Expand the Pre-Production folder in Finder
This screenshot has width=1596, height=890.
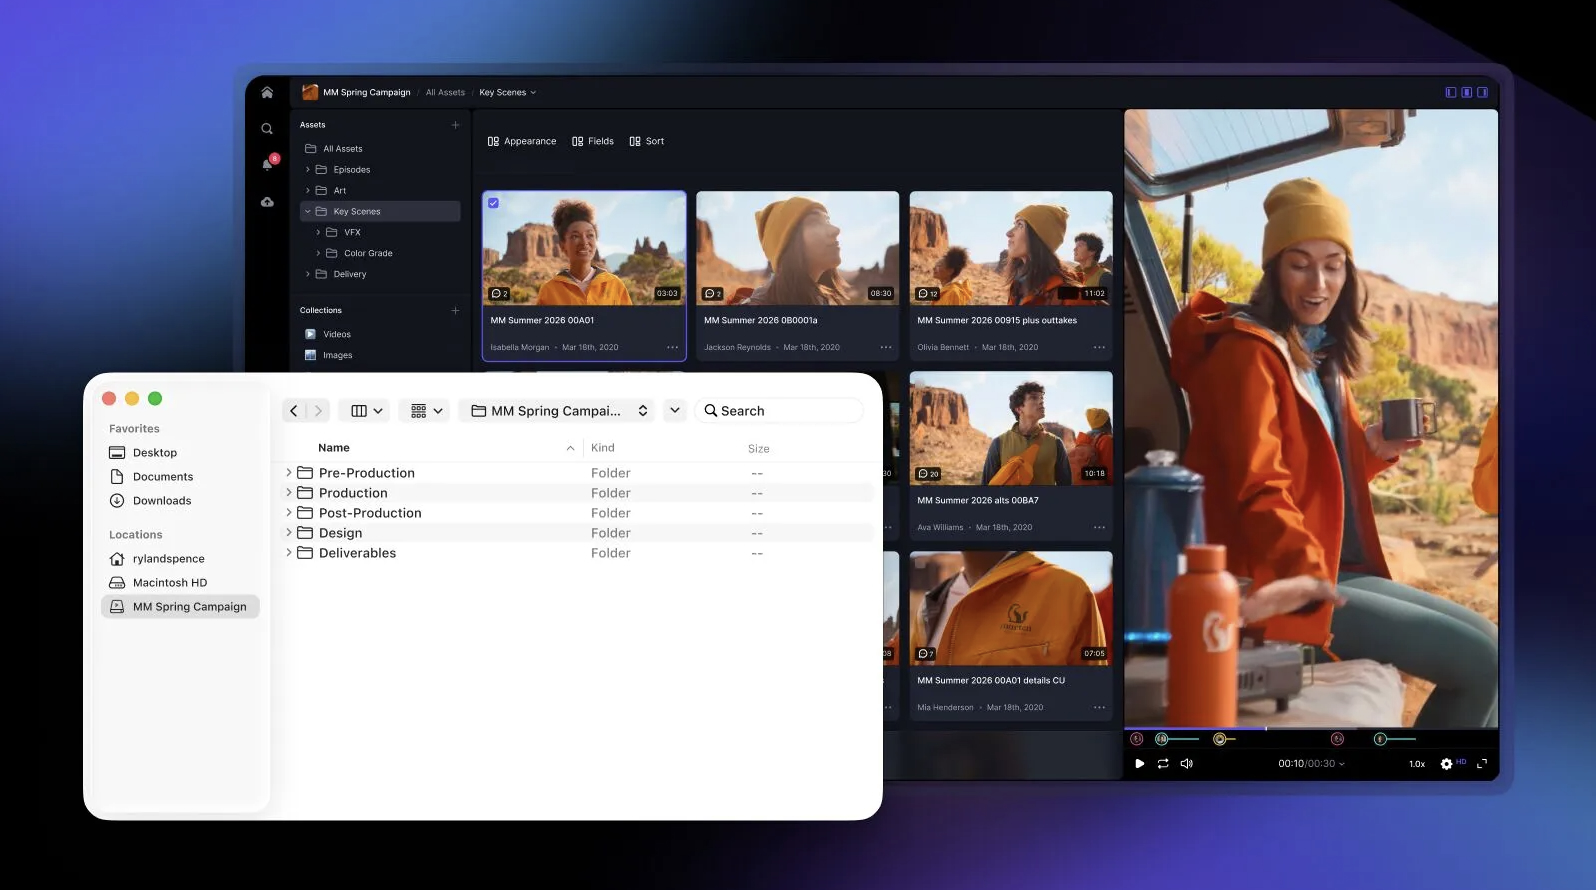[289, 473]
